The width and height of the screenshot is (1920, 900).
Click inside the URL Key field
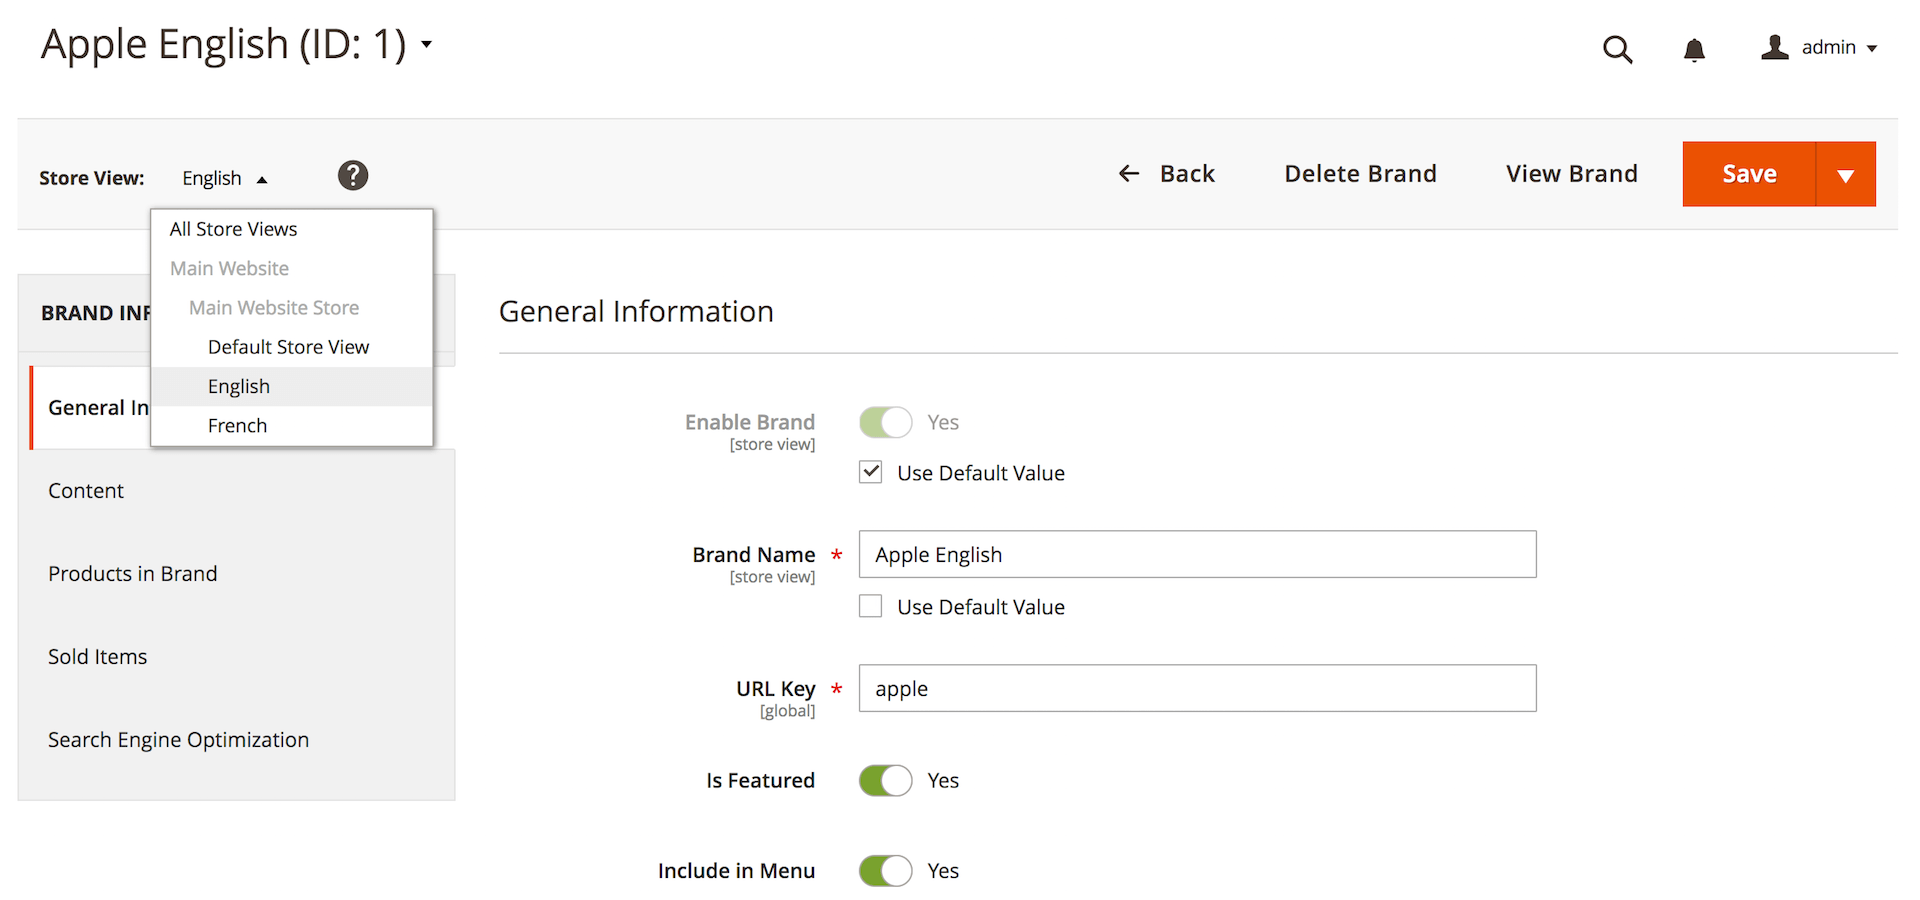[x=1197, y=688]
